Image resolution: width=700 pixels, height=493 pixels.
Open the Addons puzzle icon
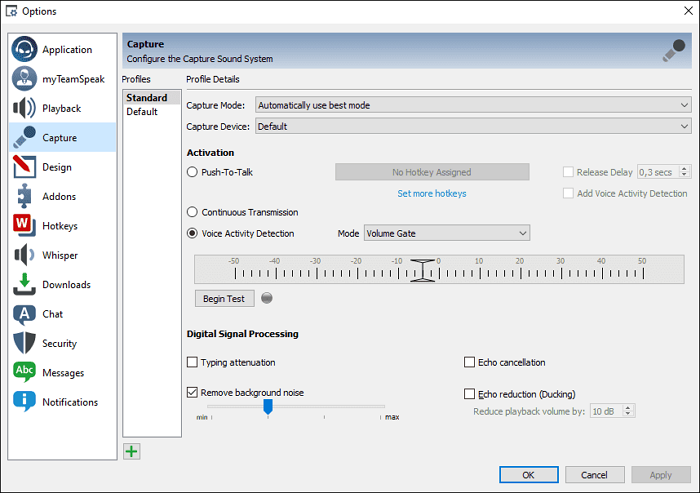coord(25,196)
